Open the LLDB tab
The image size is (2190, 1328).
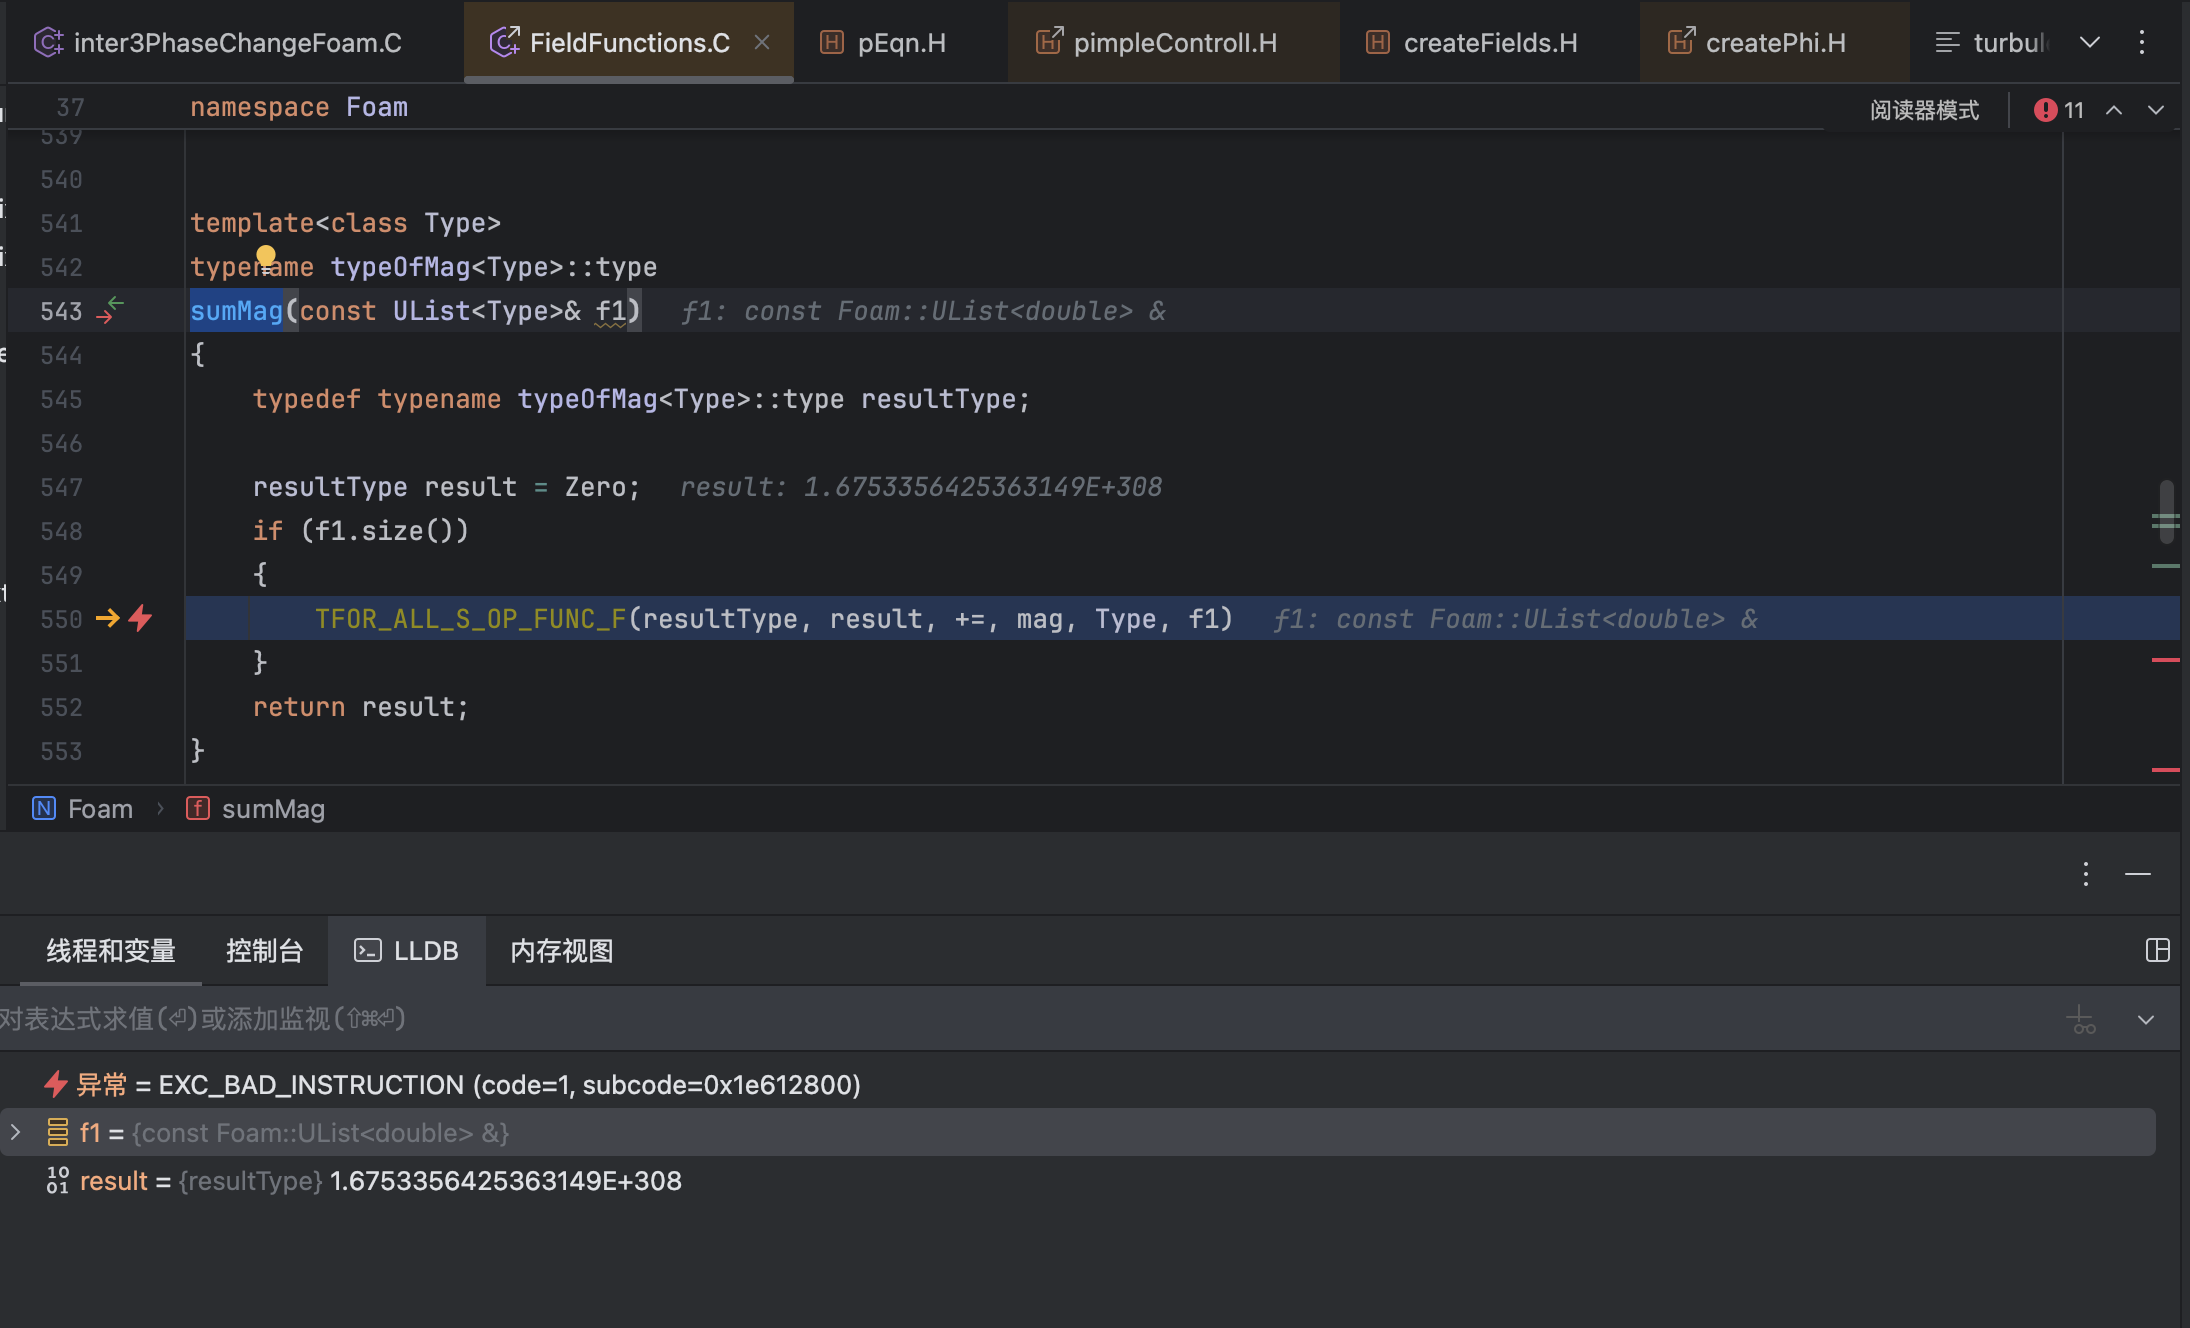407,950
